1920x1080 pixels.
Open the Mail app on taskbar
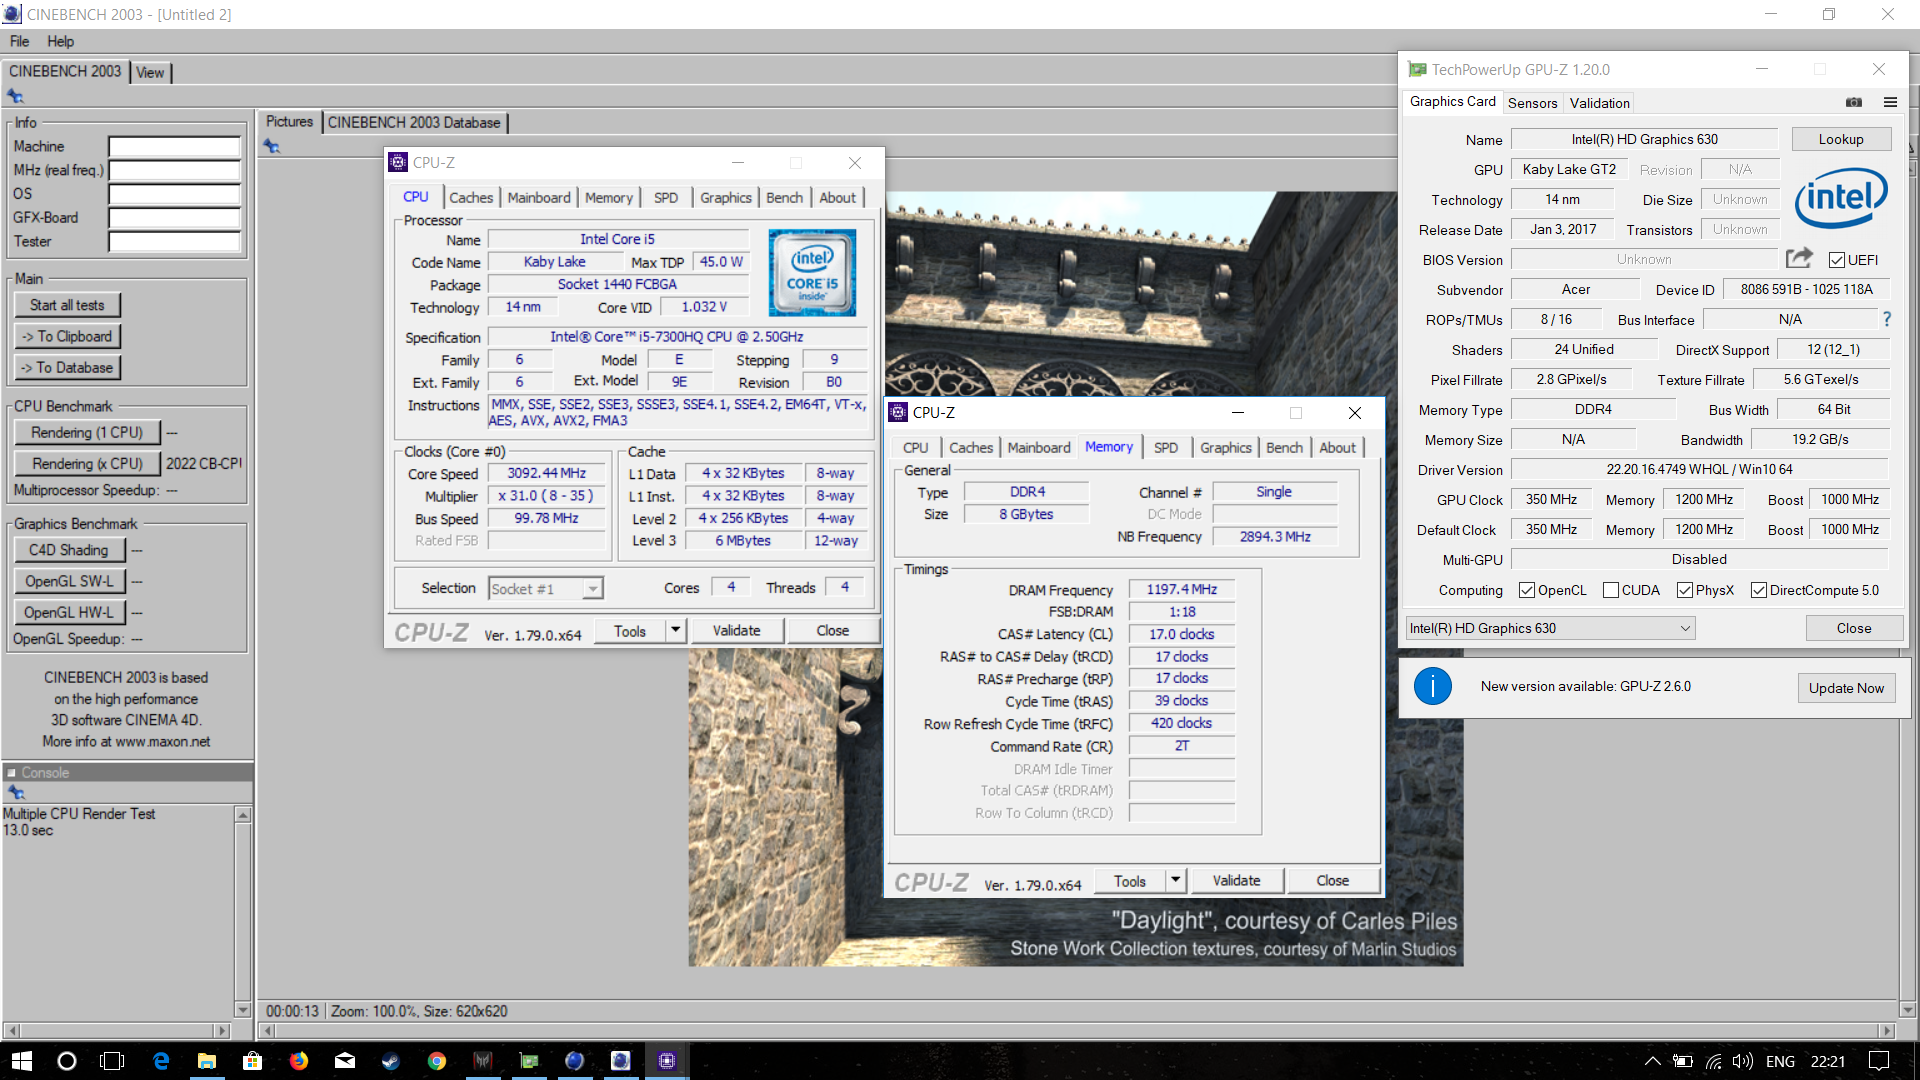[x=345, y=1061]
